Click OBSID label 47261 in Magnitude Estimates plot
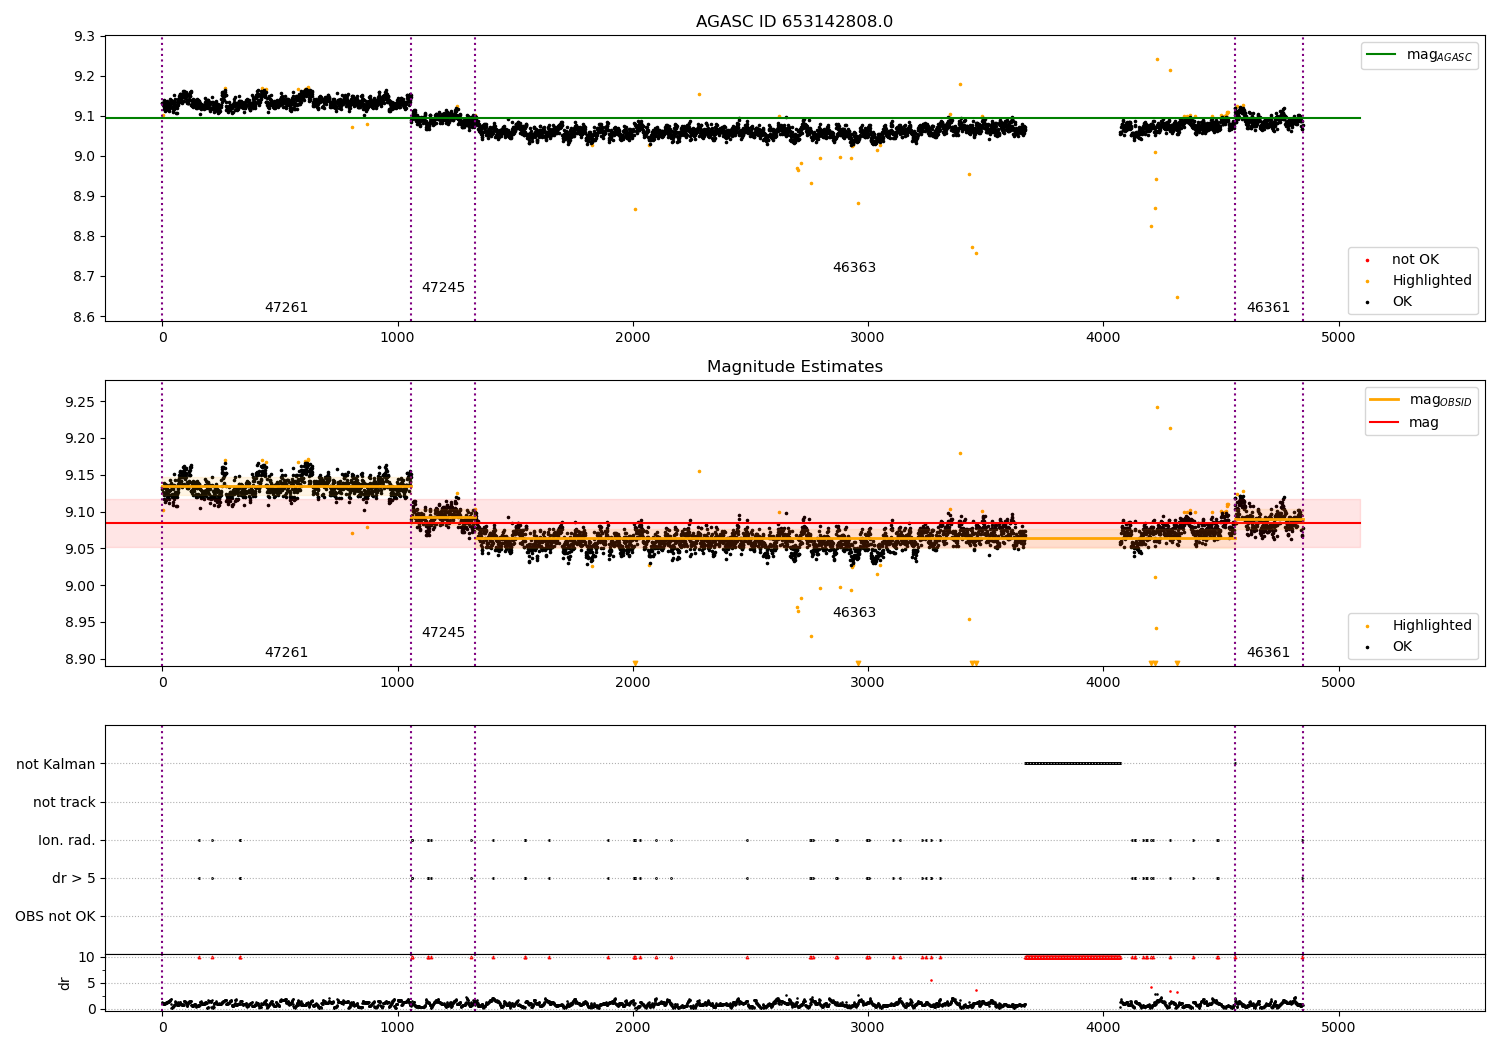This screenshot has width=1500, height=1050. (286, 653)
